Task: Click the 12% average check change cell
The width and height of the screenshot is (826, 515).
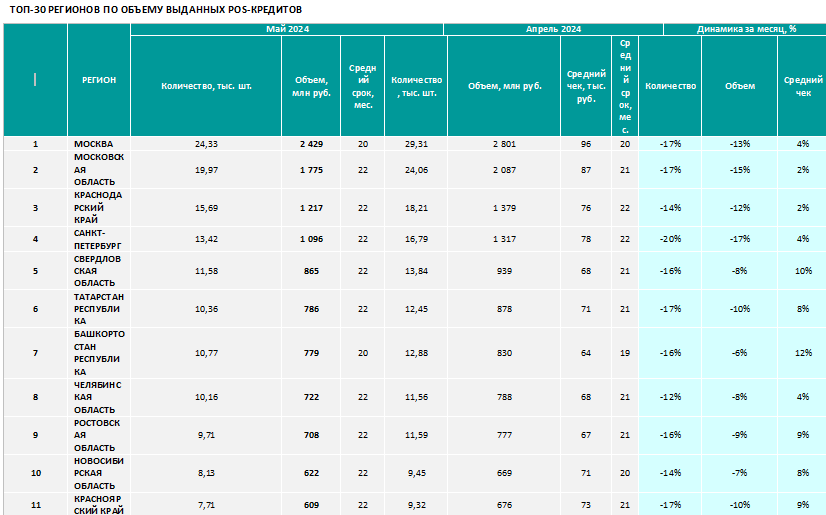Action: 803,353
